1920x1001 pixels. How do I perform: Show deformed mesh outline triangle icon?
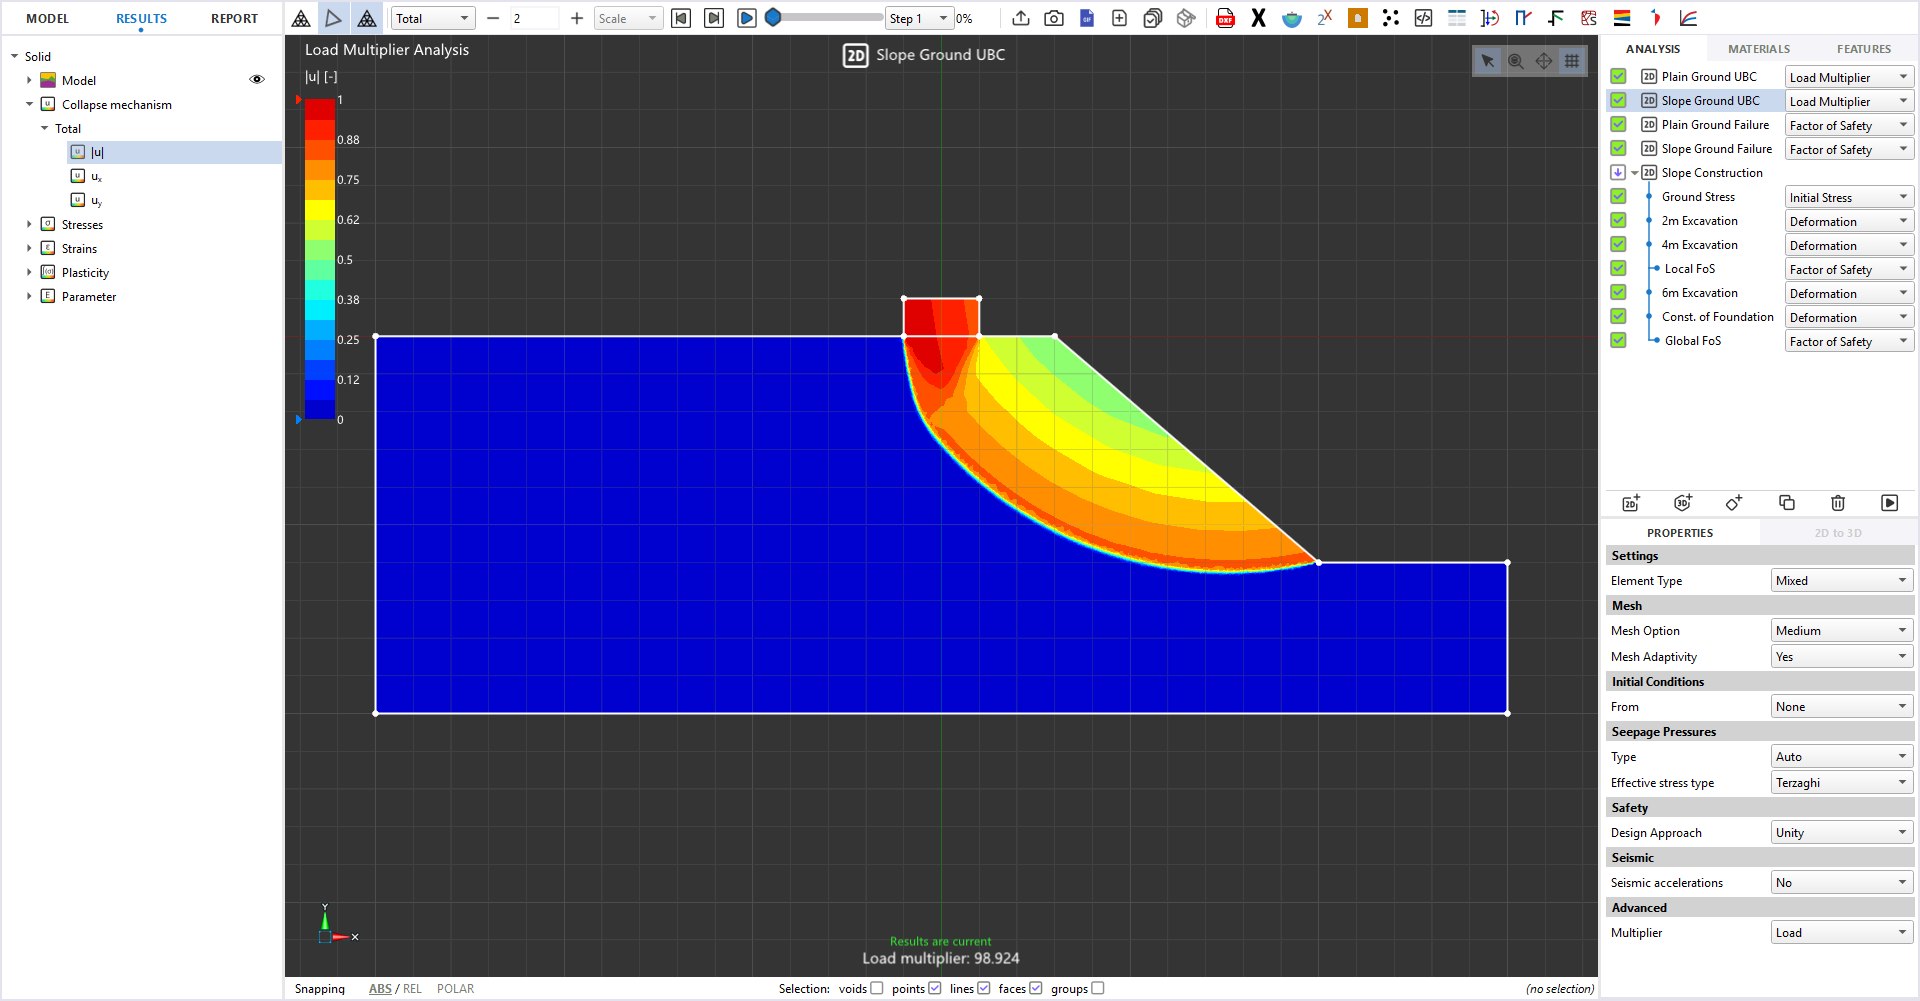334,18
